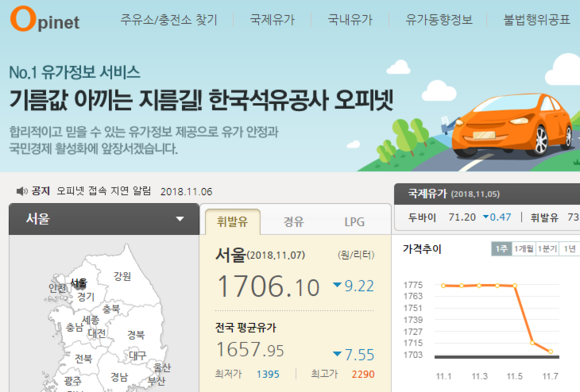The image size is (580, 392).
Task: Select the 1분기 price trend period
Action: (547, 249)
